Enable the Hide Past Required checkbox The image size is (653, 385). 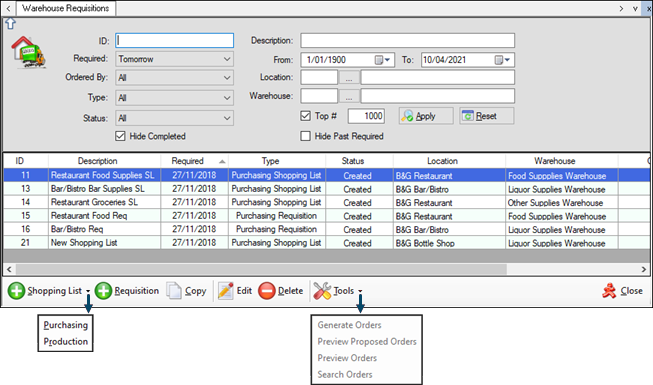[x=305, y=136]
